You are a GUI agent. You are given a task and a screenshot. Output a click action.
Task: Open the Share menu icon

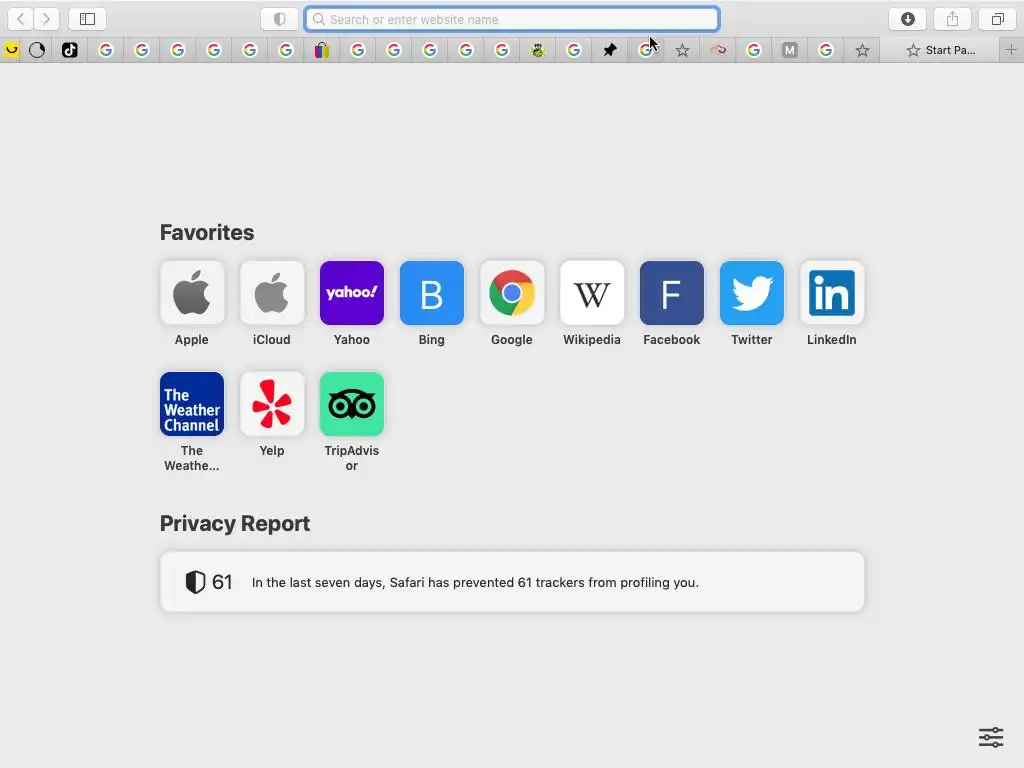click(952, 19)
